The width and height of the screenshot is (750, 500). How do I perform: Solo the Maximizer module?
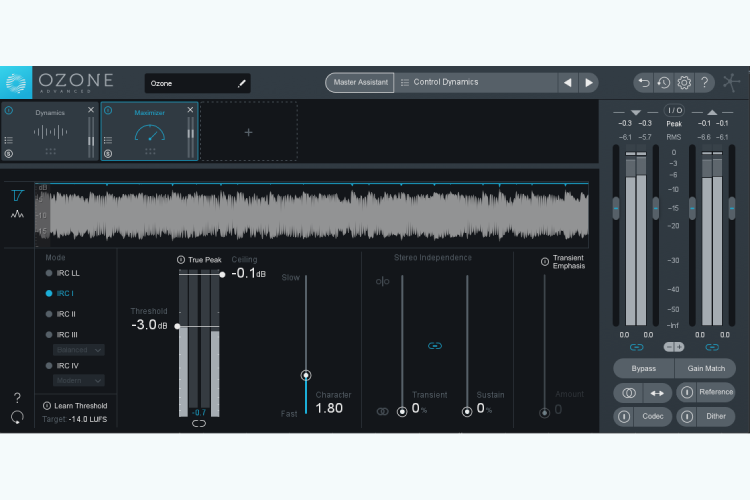pos(108,154)
